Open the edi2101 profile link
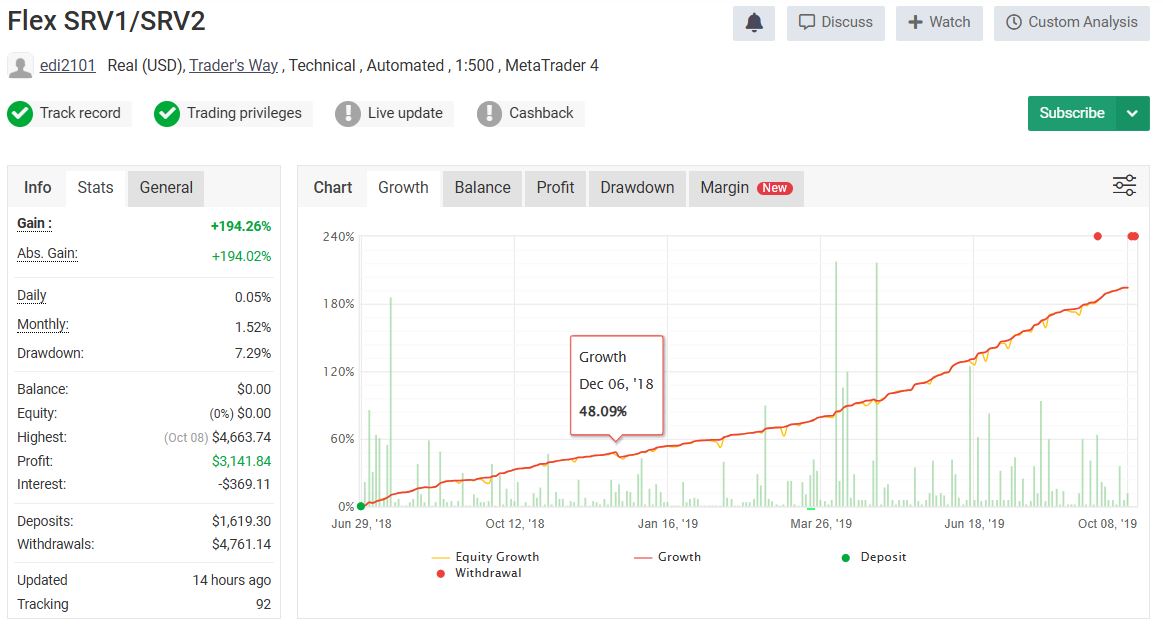 (x=68, y=66)
